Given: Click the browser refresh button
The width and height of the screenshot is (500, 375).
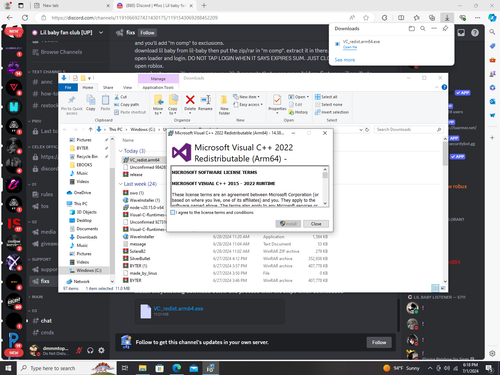Looking at the screenshot, I should coord(25,18).
